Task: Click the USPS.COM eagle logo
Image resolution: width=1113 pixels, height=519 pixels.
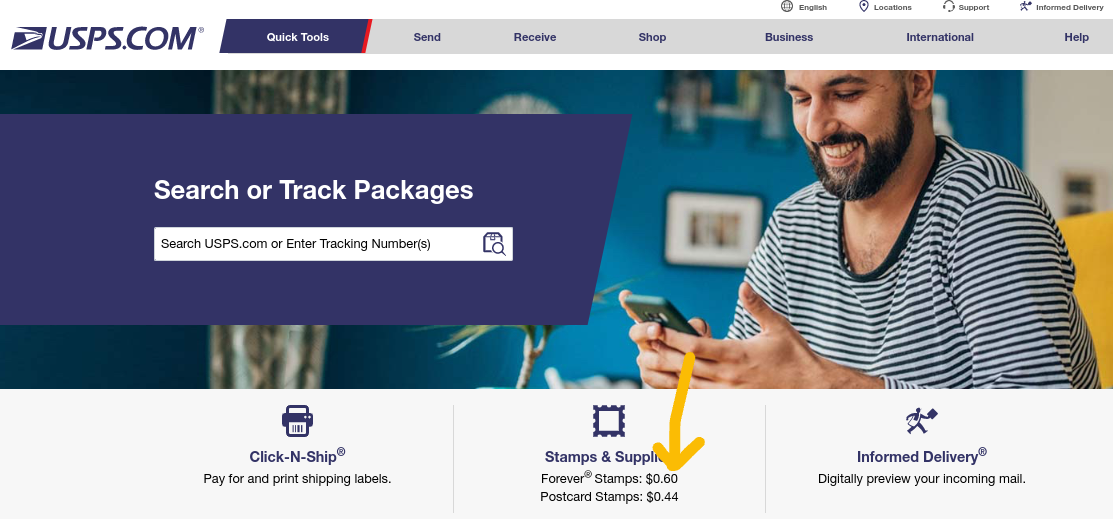Action: coord(107,38)
